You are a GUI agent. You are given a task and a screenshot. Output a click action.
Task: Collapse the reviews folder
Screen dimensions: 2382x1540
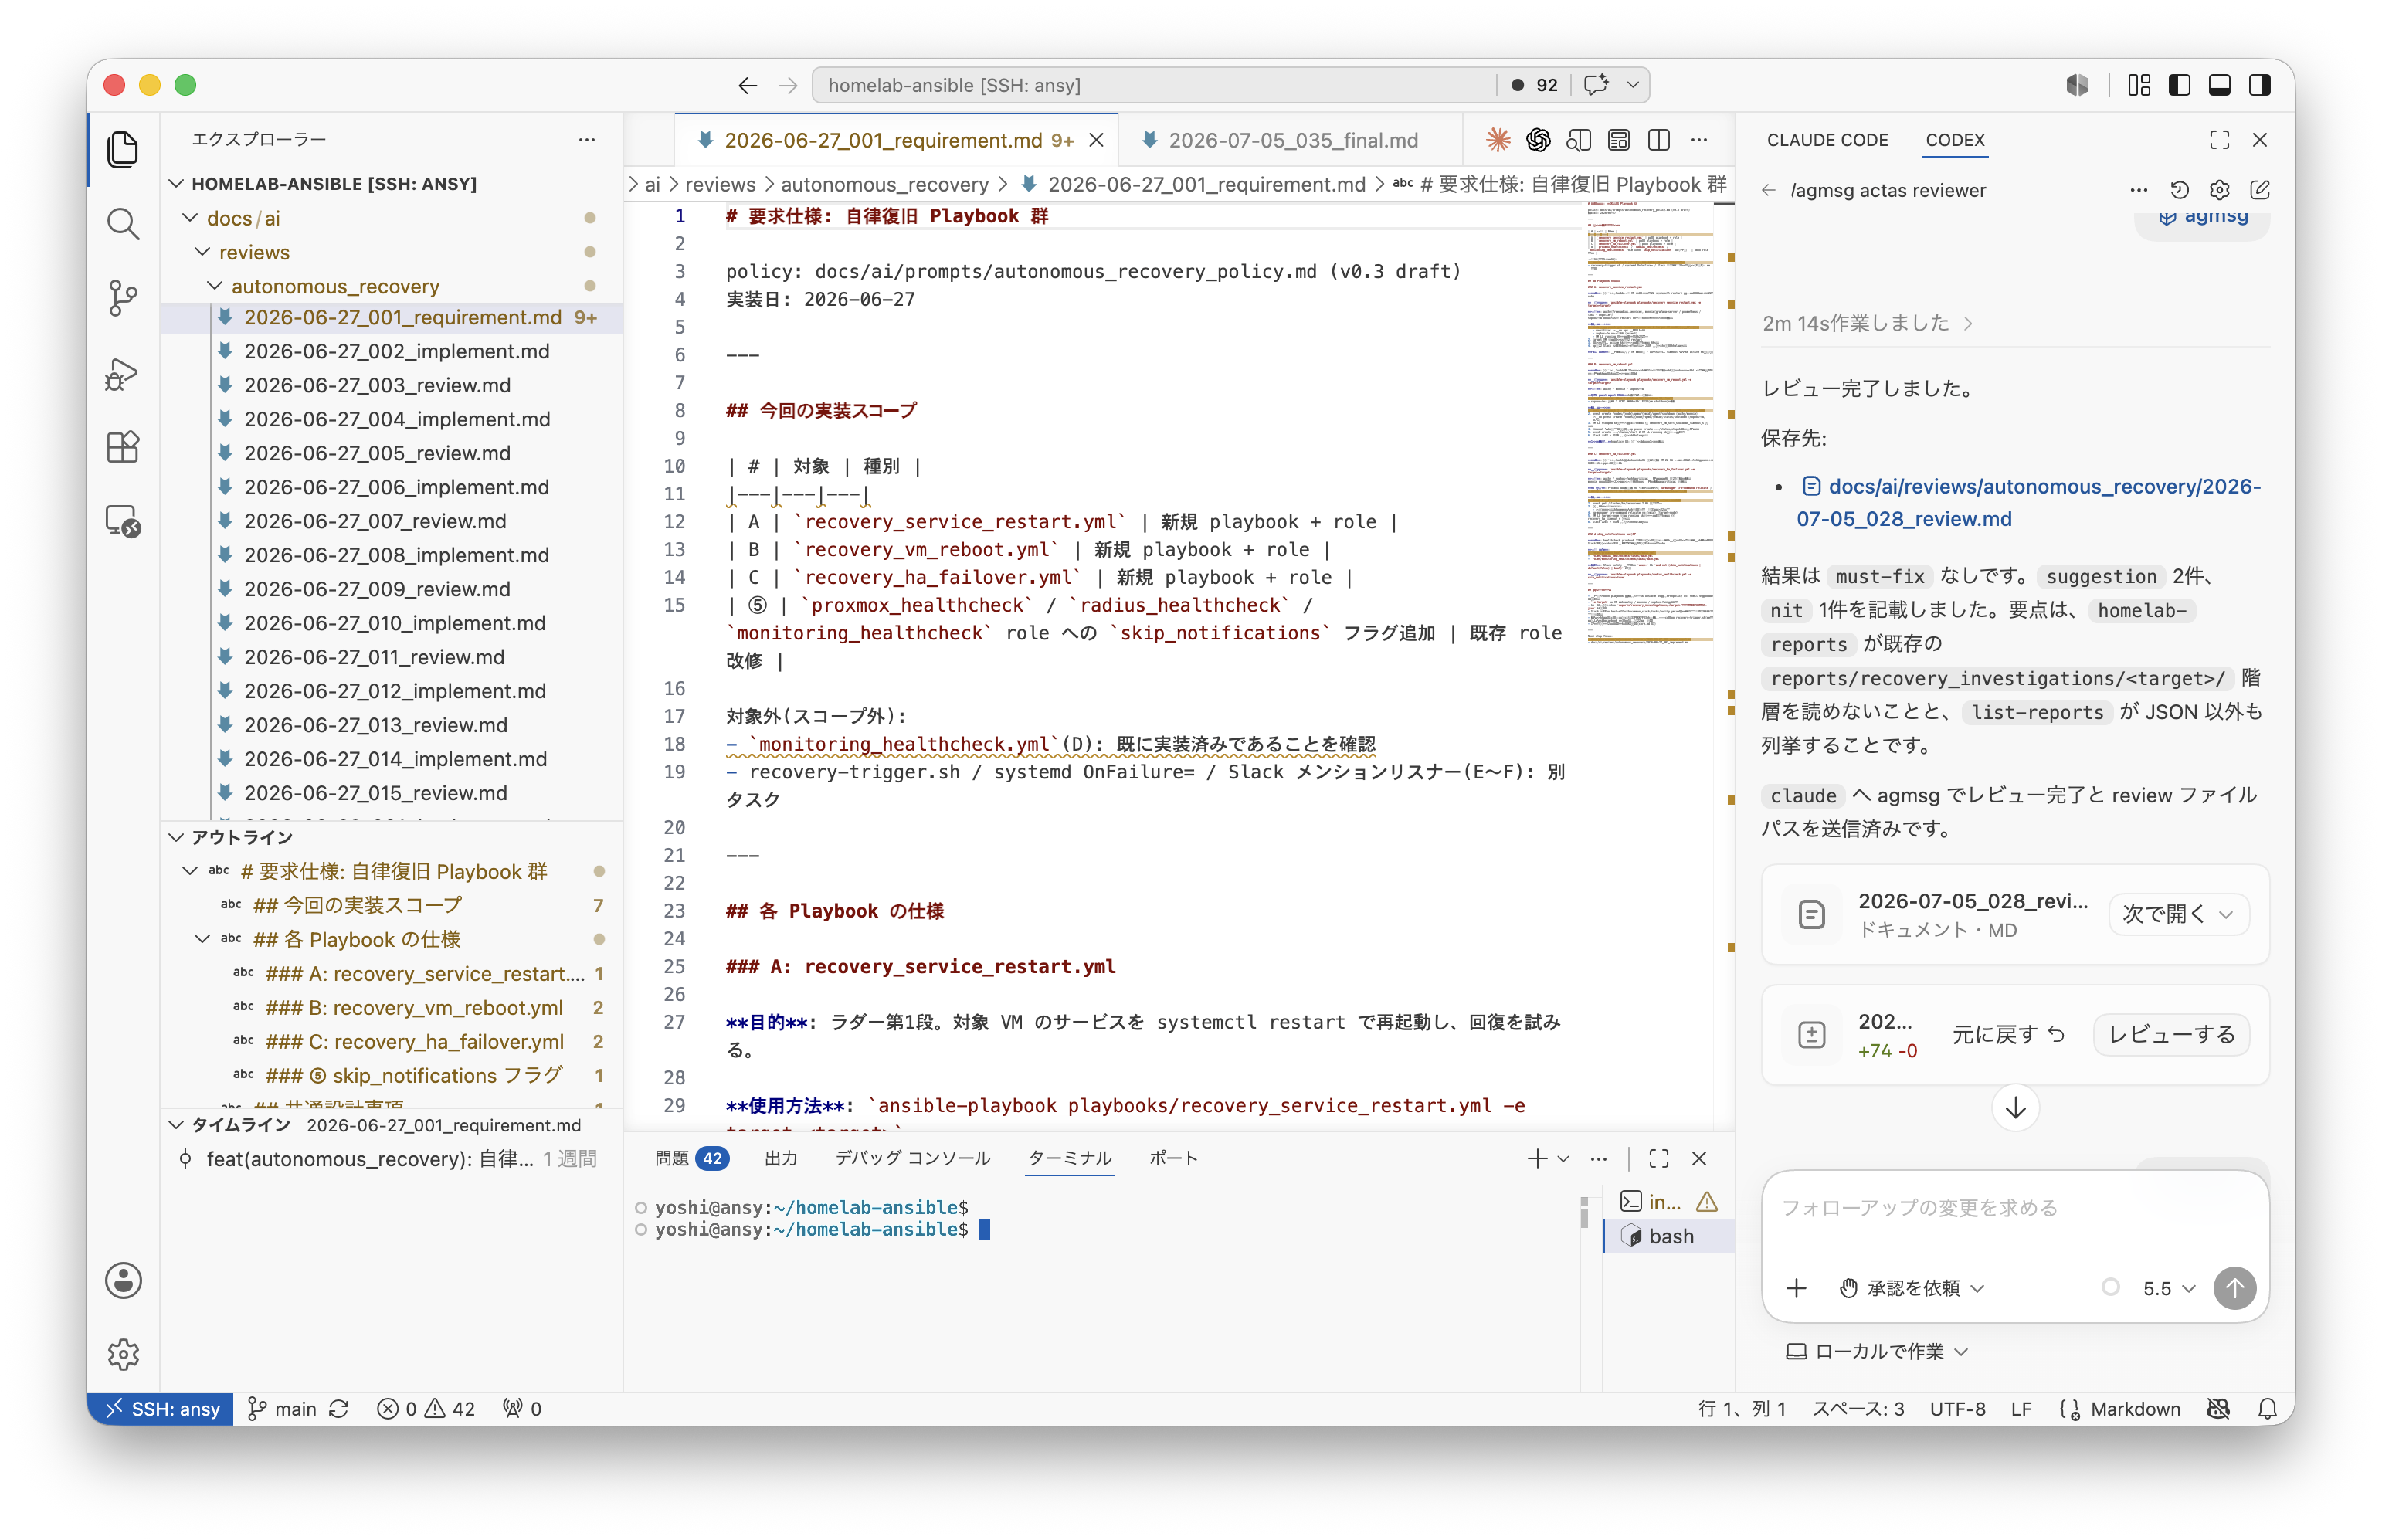(203, 251)
